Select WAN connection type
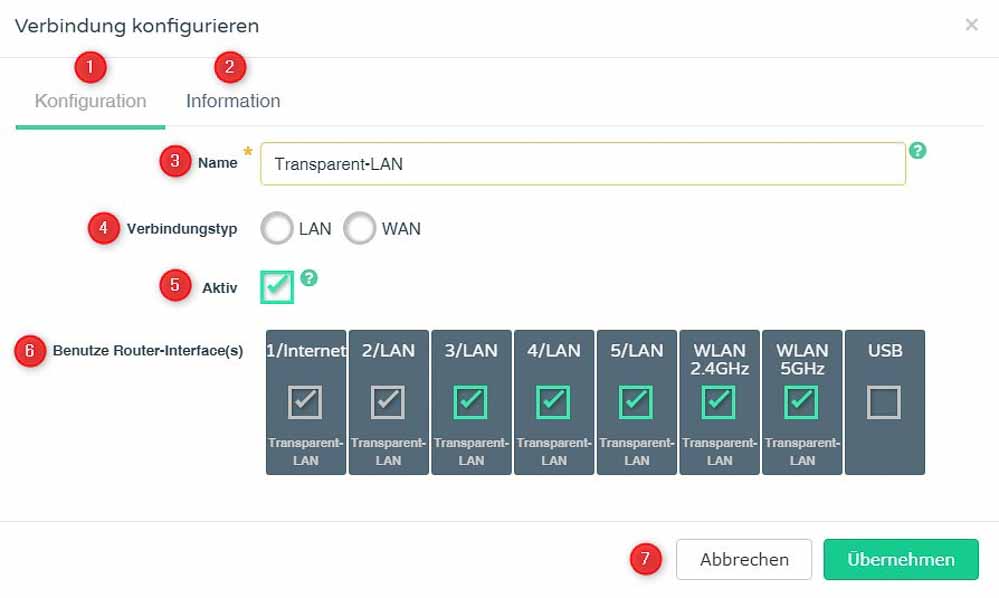Viewport: 999px width, 598px height. [360, 229]
